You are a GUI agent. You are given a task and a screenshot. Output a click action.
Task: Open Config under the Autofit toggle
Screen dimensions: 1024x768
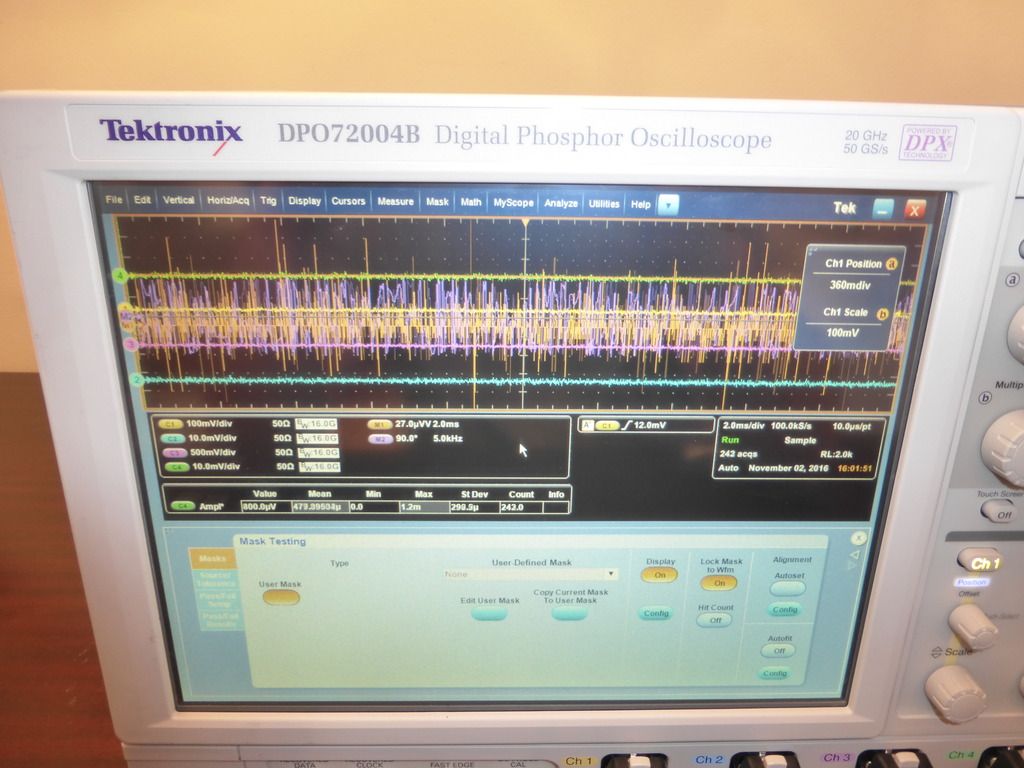775,673
